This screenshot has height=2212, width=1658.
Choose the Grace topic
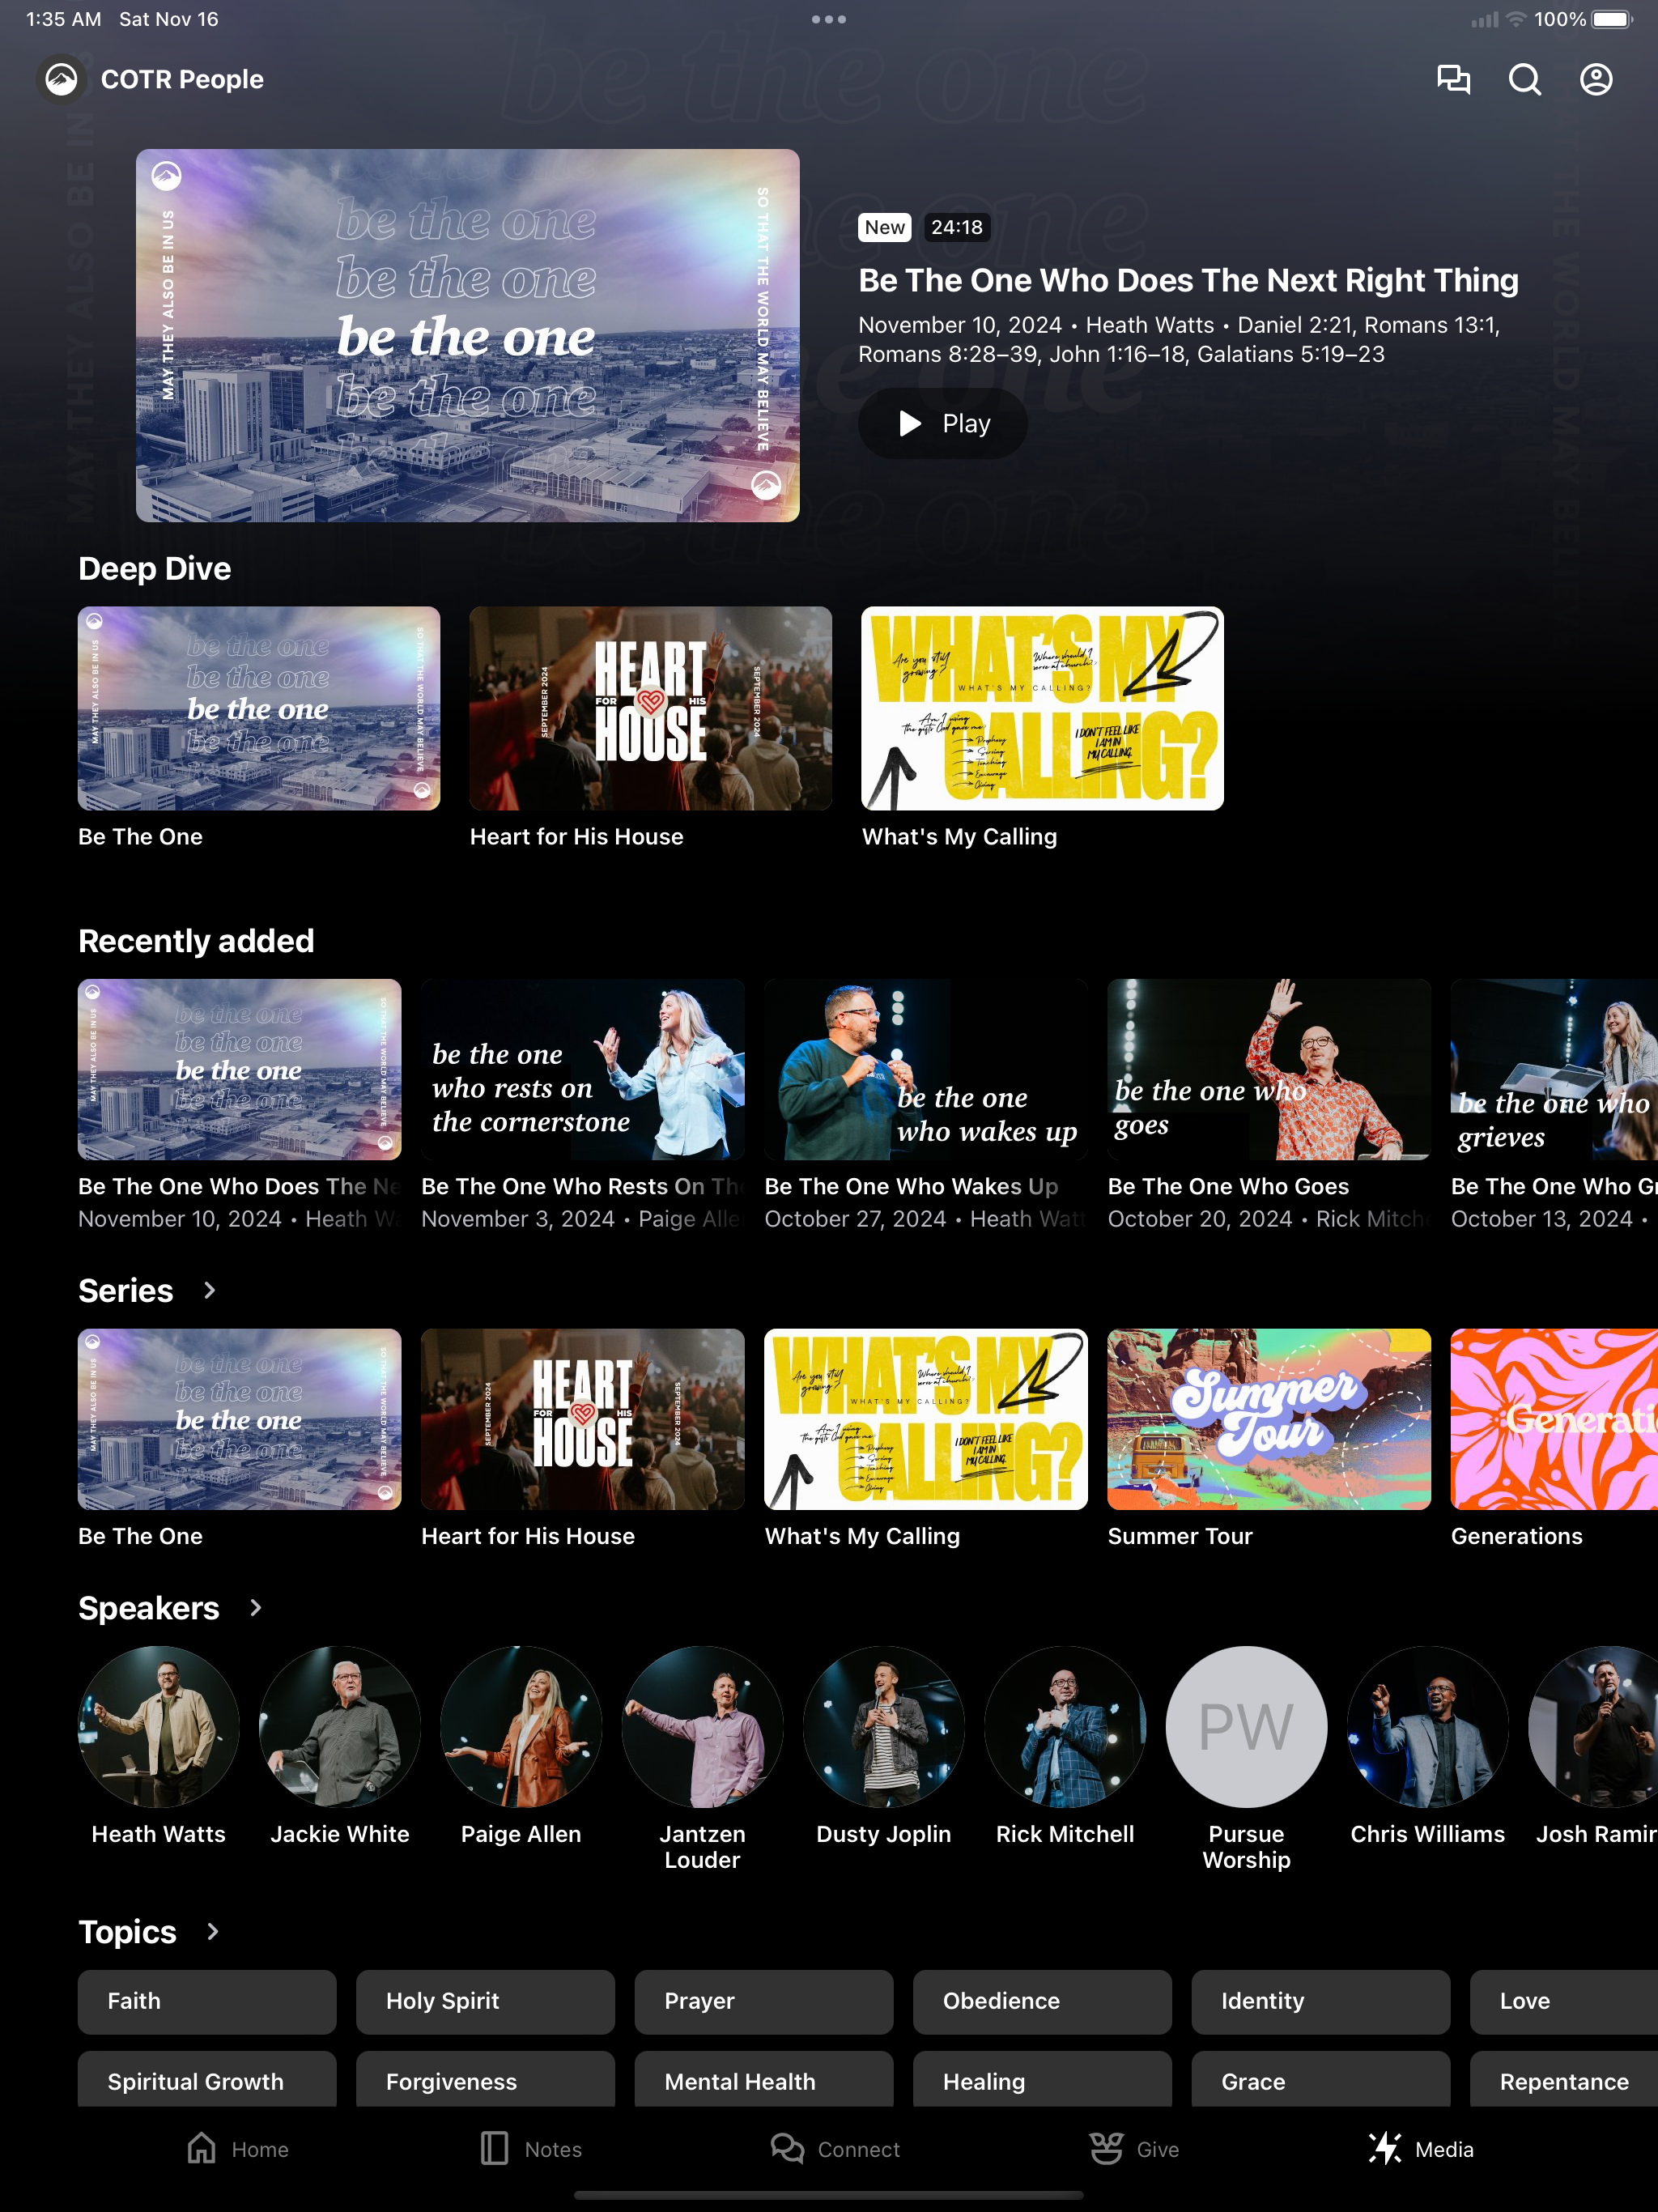coord(1321,2079)
